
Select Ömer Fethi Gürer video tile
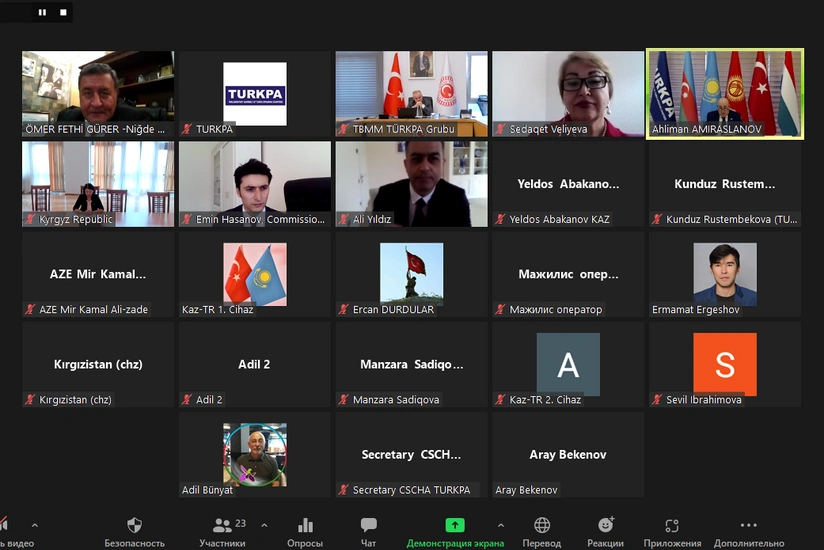pos(98,94)
